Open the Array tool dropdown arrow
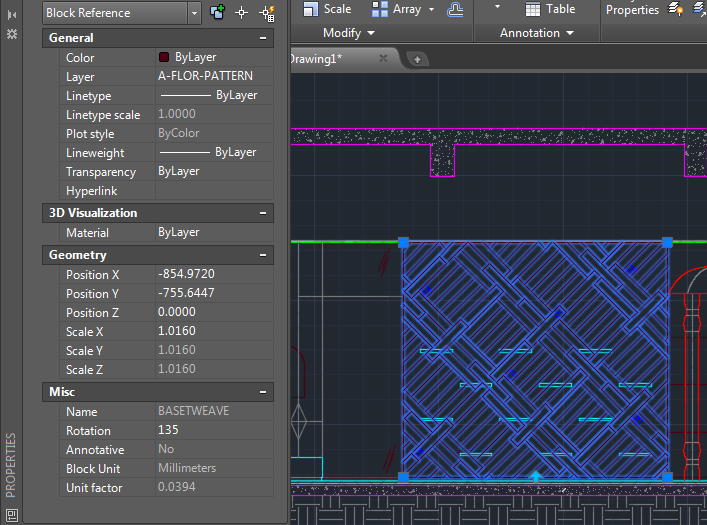This screenshot has width=707, height=525. (432, 9)
